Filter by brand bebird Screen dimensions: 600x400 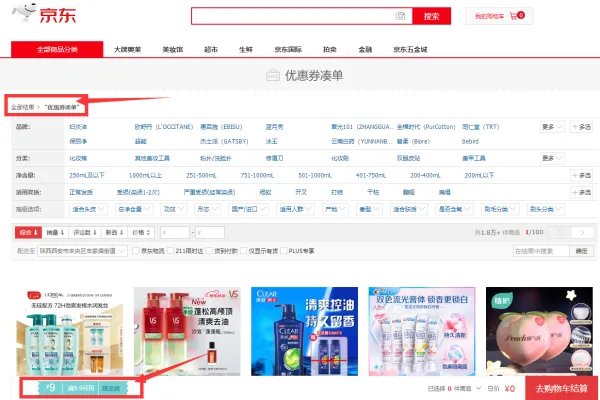click(x=470, y=141)
